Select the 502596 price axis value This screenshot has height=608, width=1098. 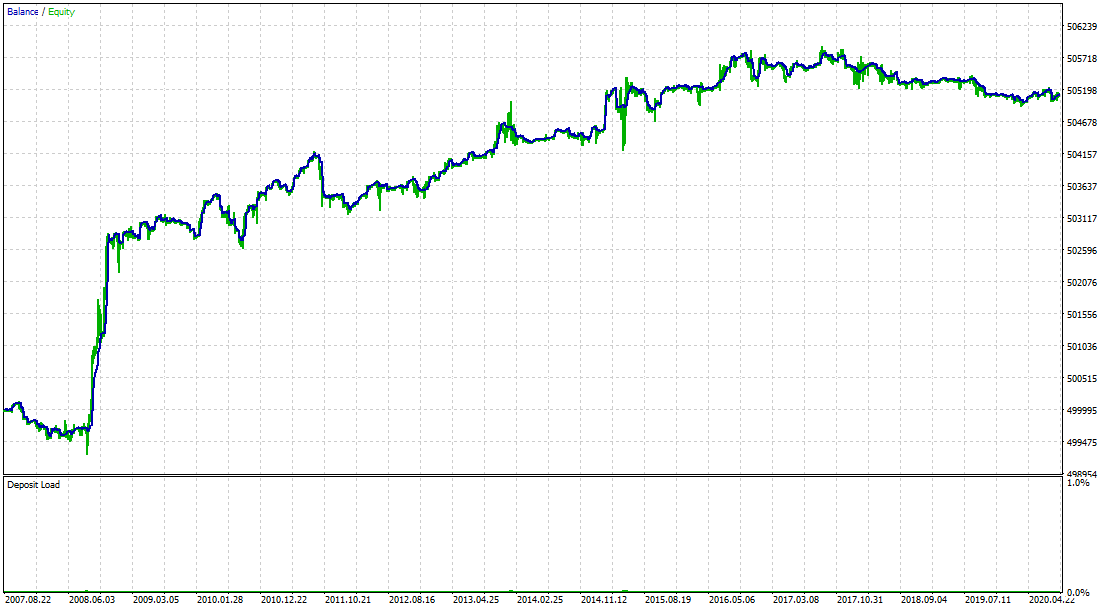coord(1081,251)
